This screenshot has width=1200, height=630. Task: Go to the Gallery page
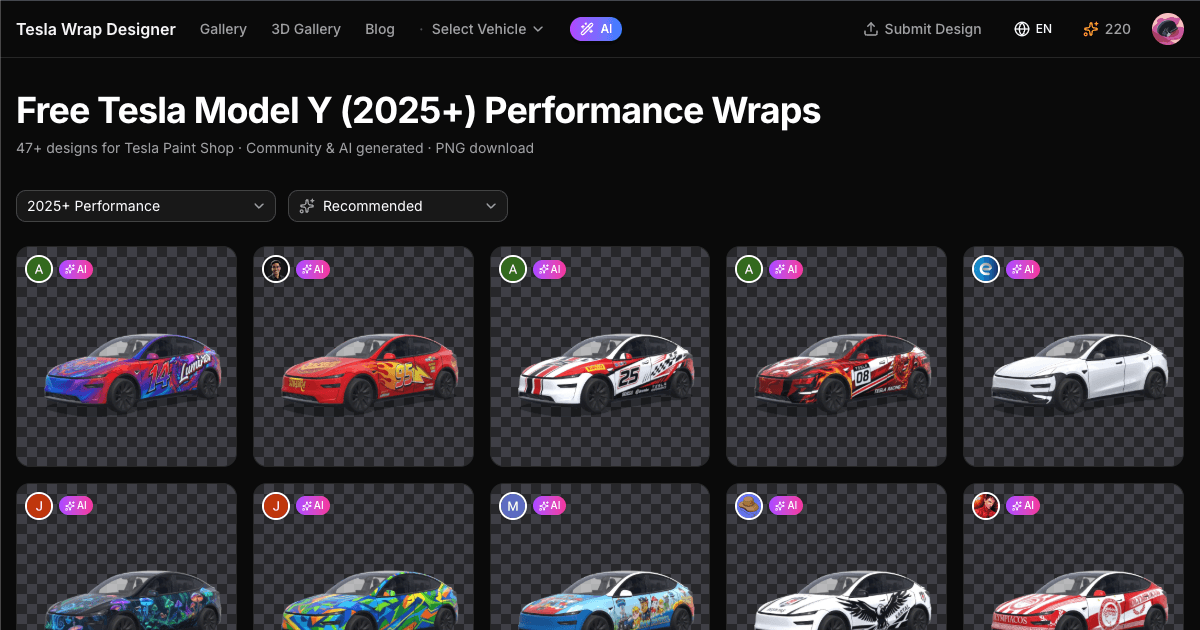coord(223,29)
